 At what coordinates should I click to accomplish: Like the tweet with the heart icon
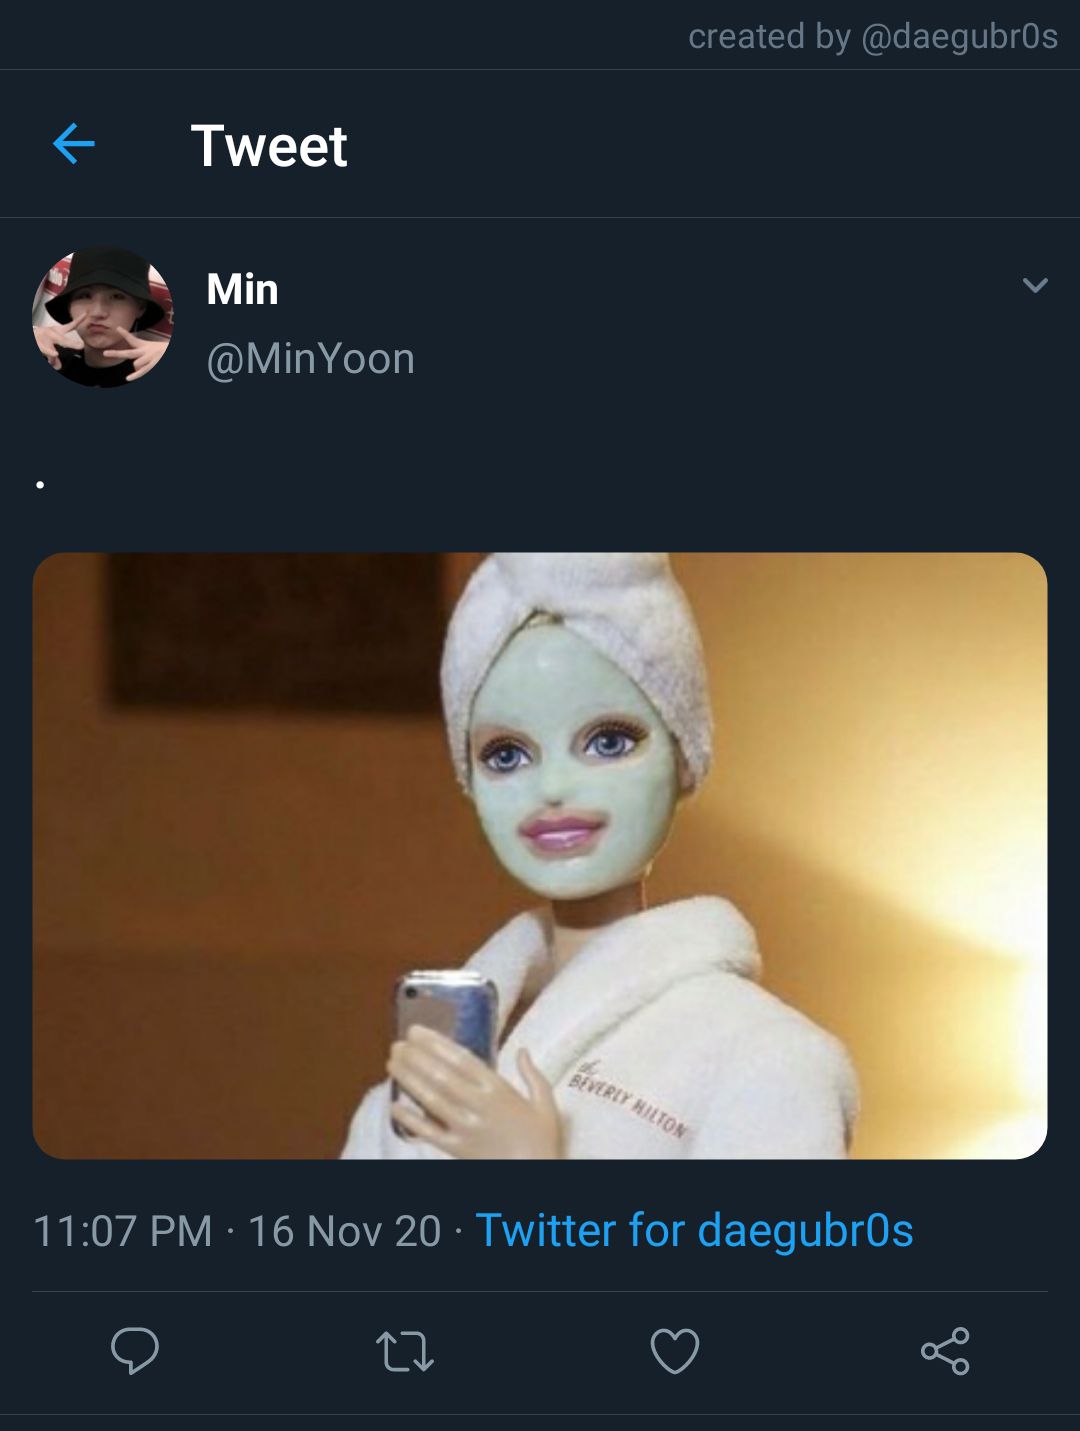click(x=675, y=1351)
